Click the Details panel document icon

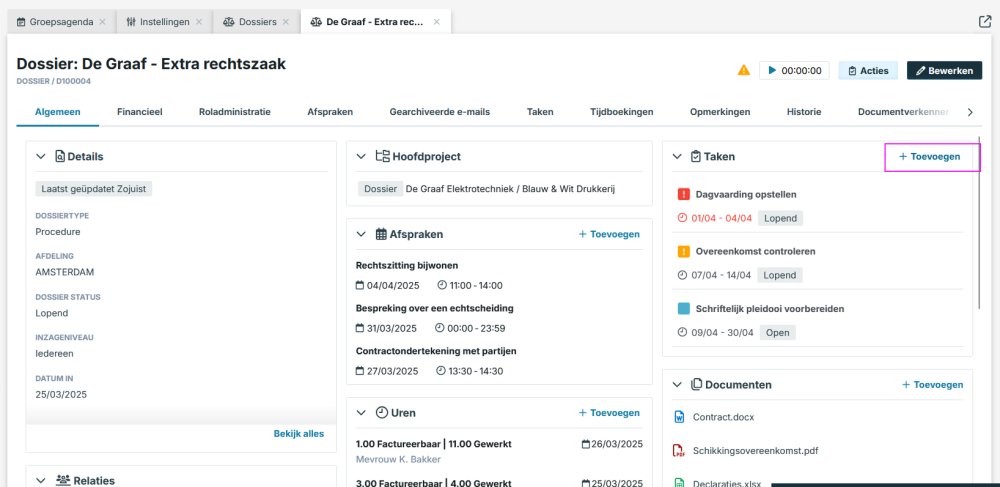coord(60,156)
